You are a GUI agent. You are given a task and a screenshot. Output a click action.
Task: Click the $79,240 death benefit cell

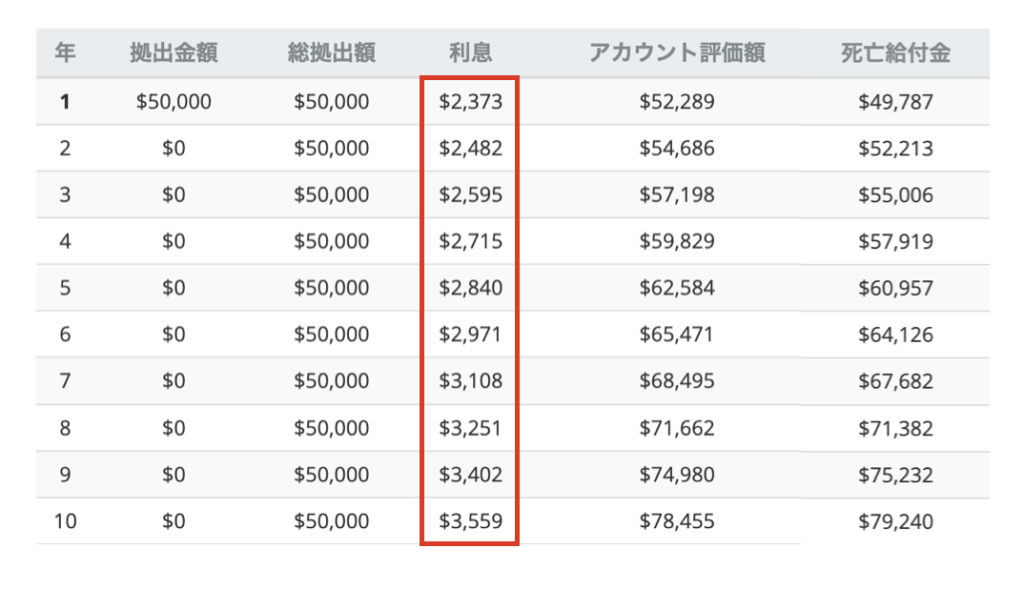tap(895, 521)
